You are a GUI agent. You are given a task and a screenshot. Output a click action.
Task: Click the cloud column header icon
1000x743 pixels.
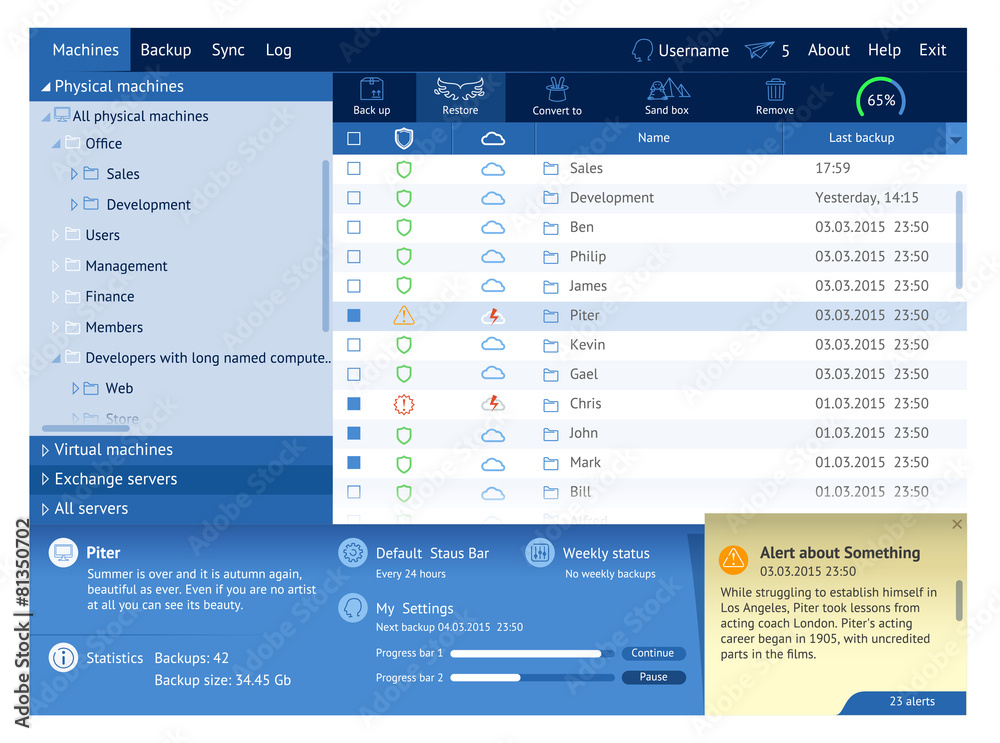493,138
